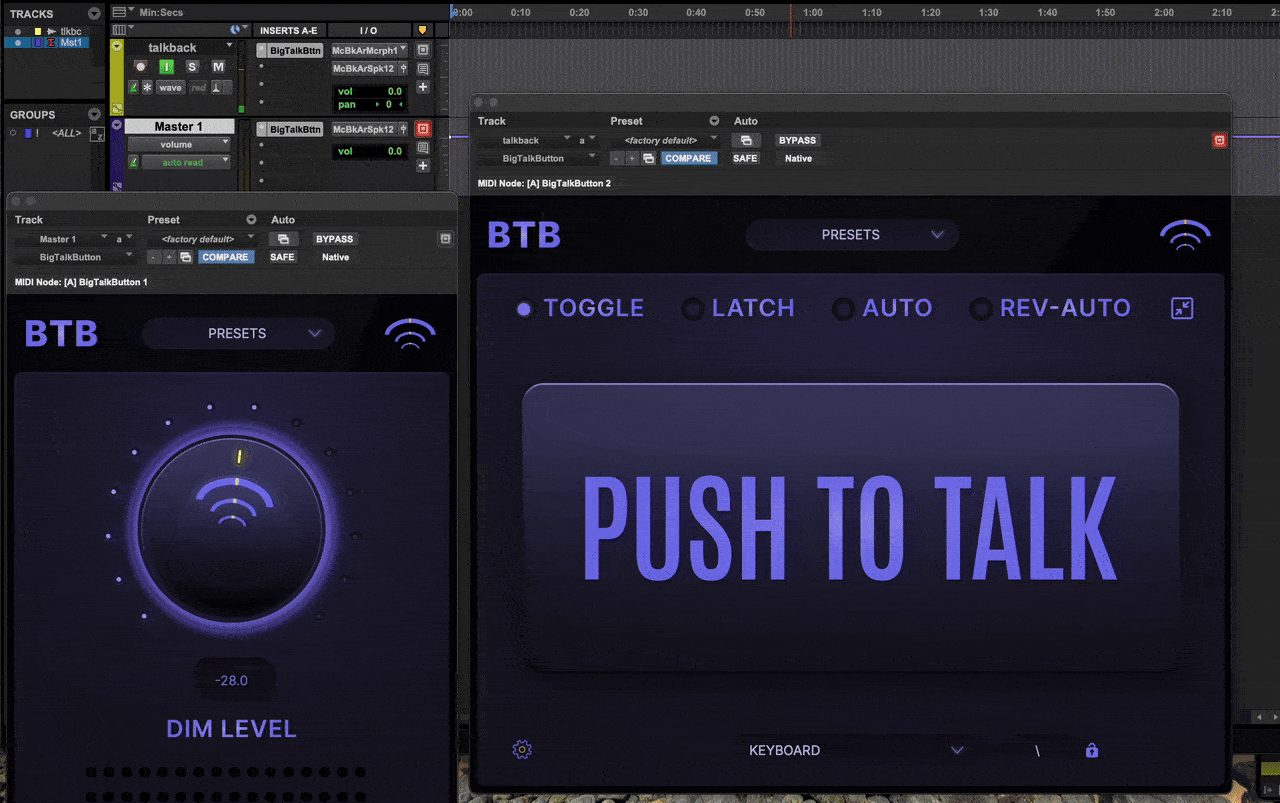Select the TOGGLE mode radio button
Screen dimensions: 1280x803
[x=524, y=308]
